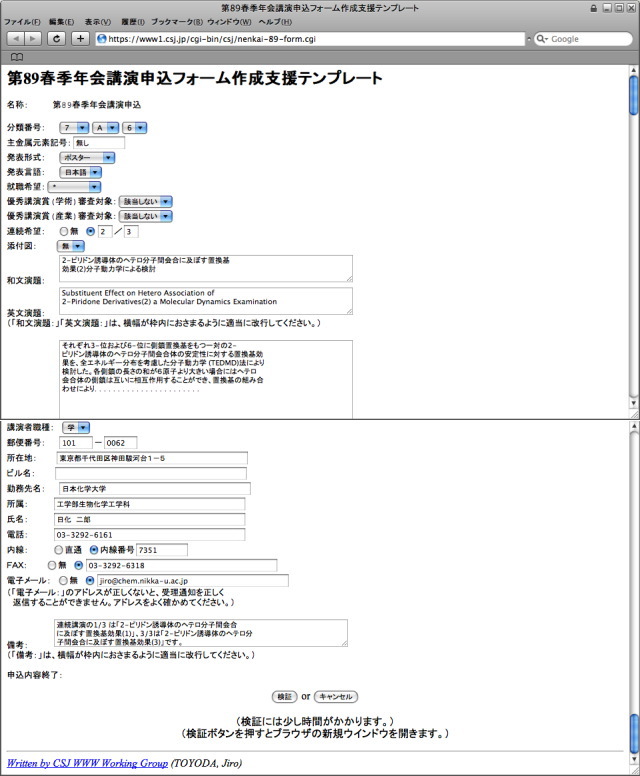640x776 pixels.
Task: Open the bookmarks book icon in bookmarks bar
Action: coord(16,57)
